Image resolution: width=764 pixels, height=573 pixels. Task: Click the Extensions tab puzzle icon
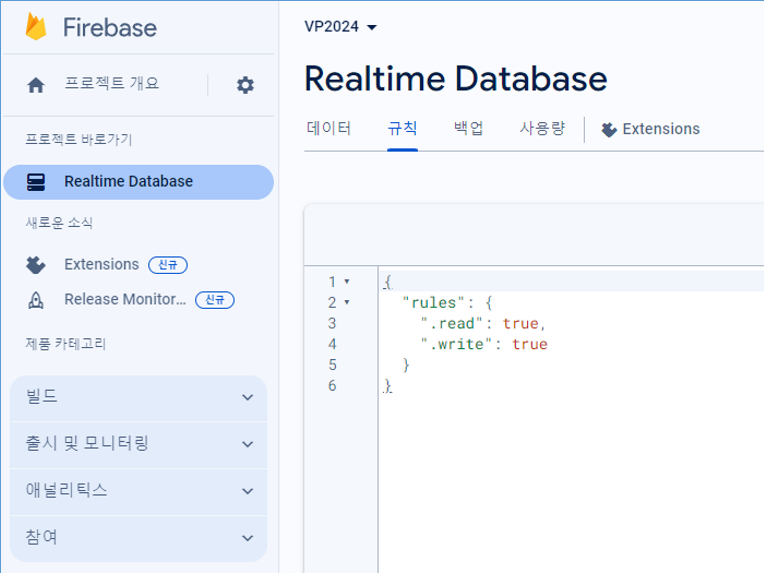[609, 129]
